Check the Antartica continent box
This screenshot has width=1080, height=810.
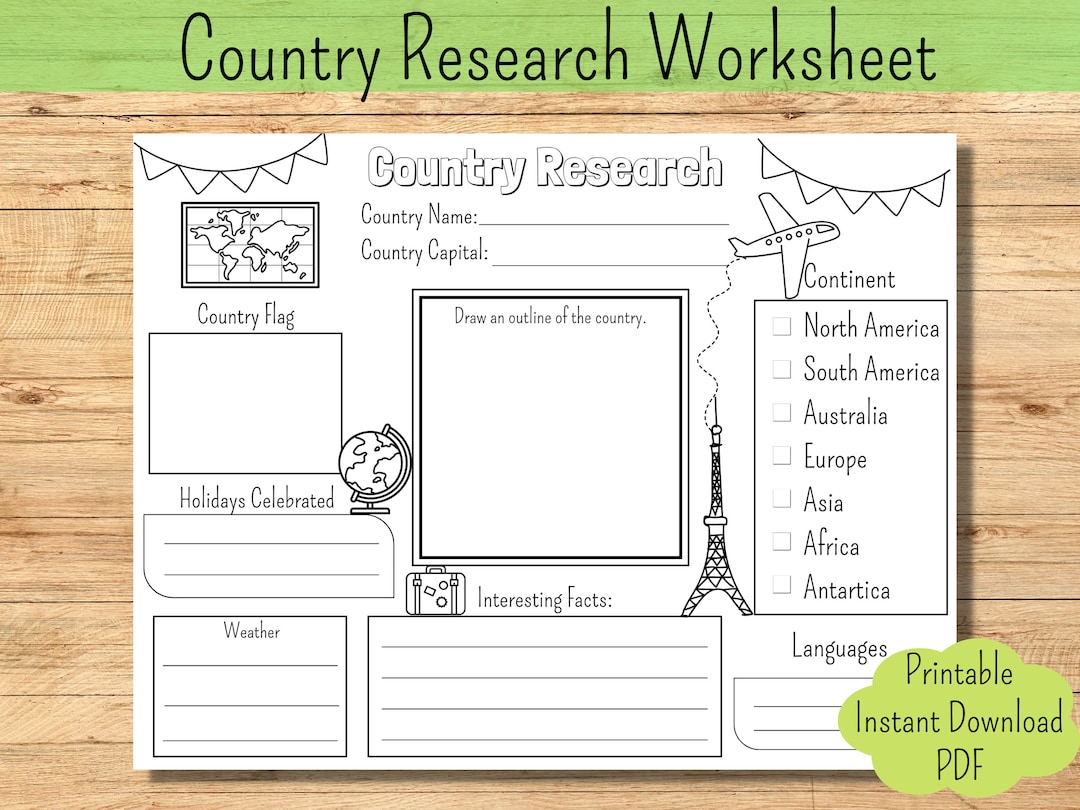click(x=780, y=585)
